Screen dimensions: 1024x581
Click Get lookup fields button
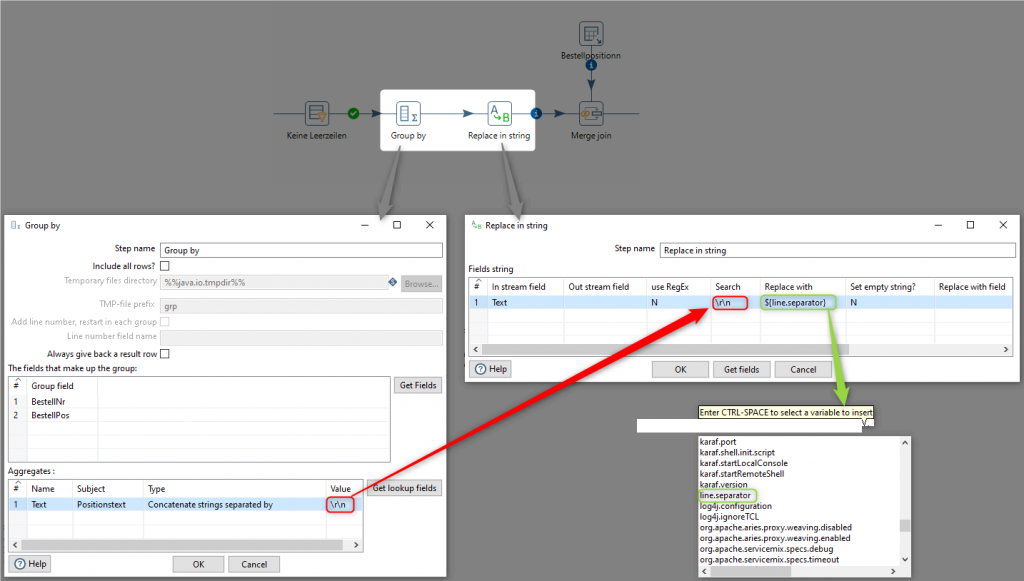404,489
